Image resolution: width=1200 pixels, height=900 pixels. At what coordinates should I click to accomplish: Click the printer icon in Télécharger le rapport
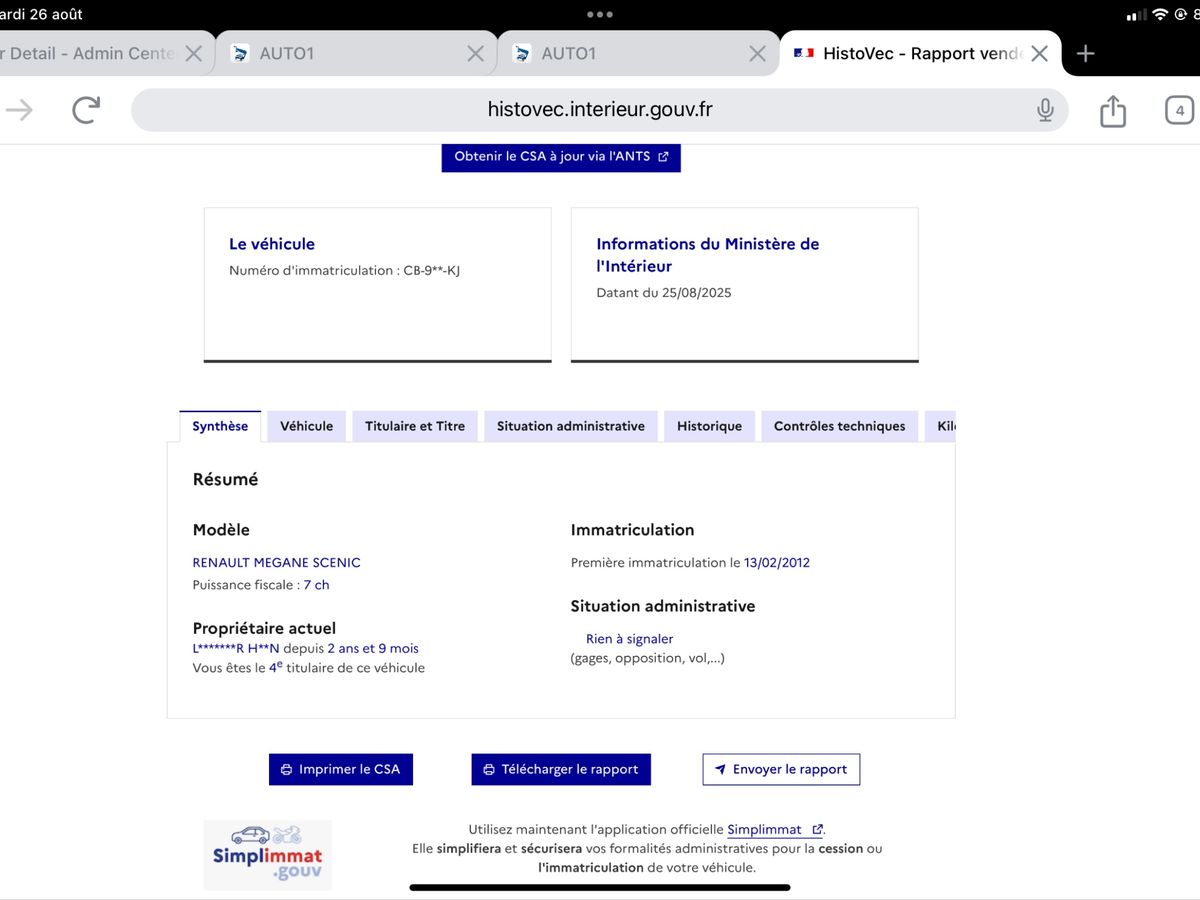tap(489, 770)
